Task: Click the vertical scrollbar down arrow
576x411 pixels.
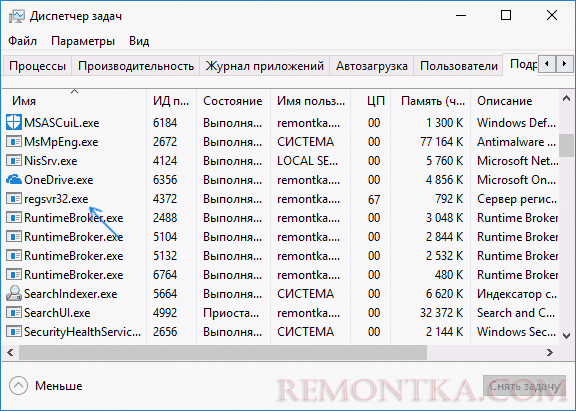Action: coord(566,336)
